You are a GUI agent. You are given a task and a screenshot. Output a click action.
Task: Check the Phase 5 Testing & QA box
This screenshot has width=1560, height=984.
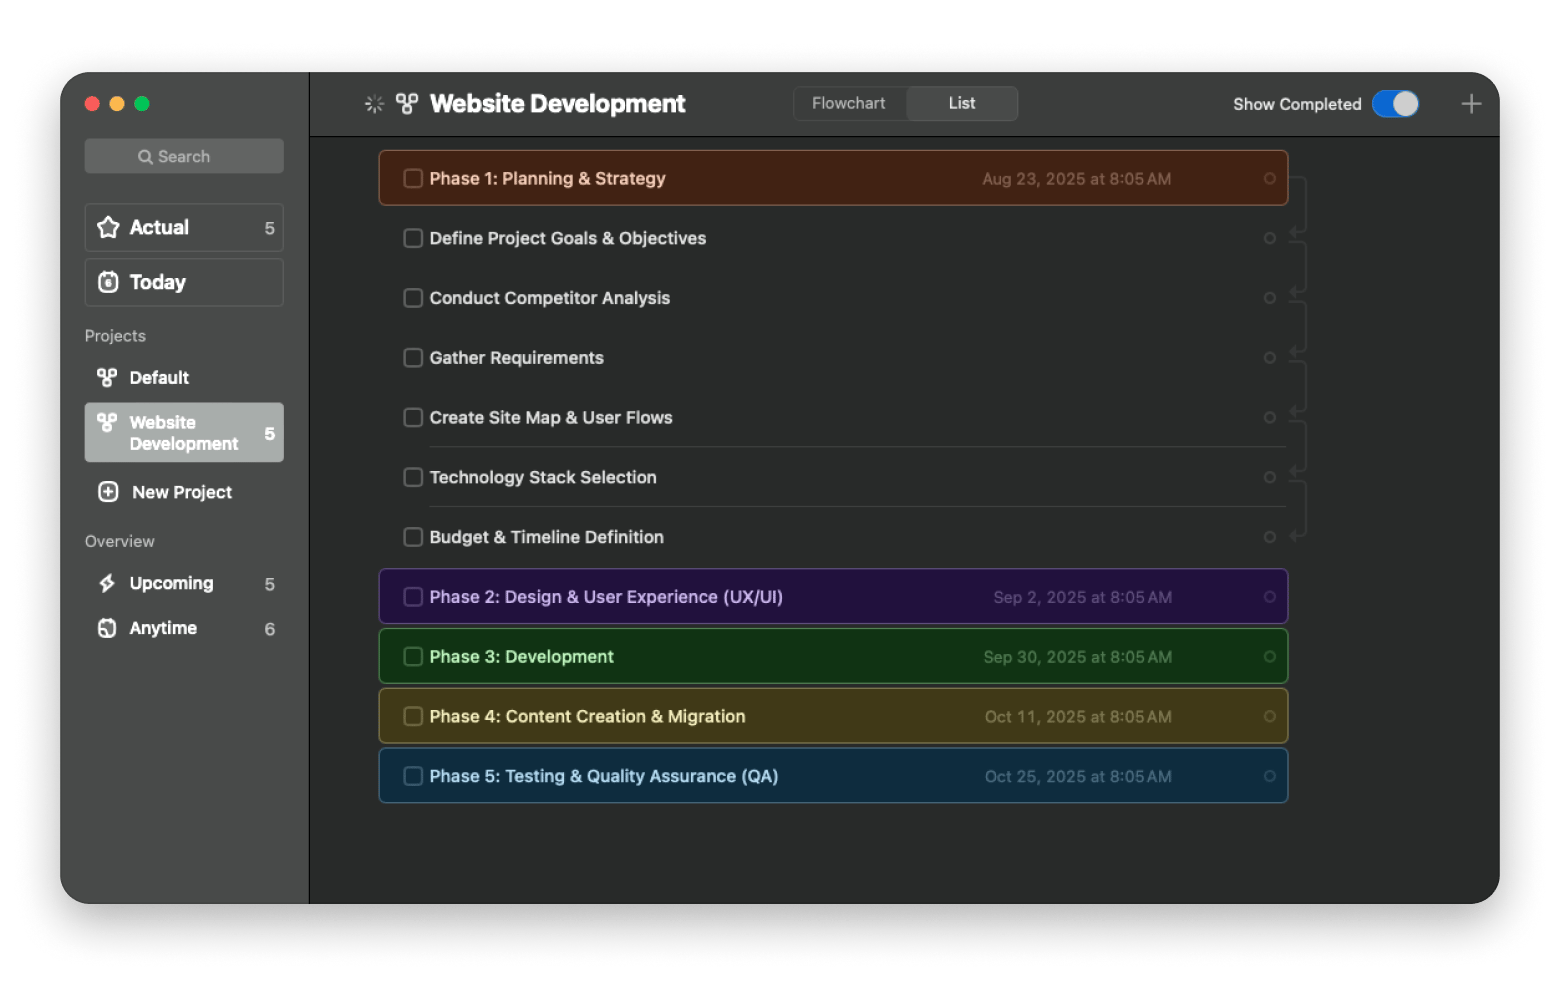click(x=413, y=776)
